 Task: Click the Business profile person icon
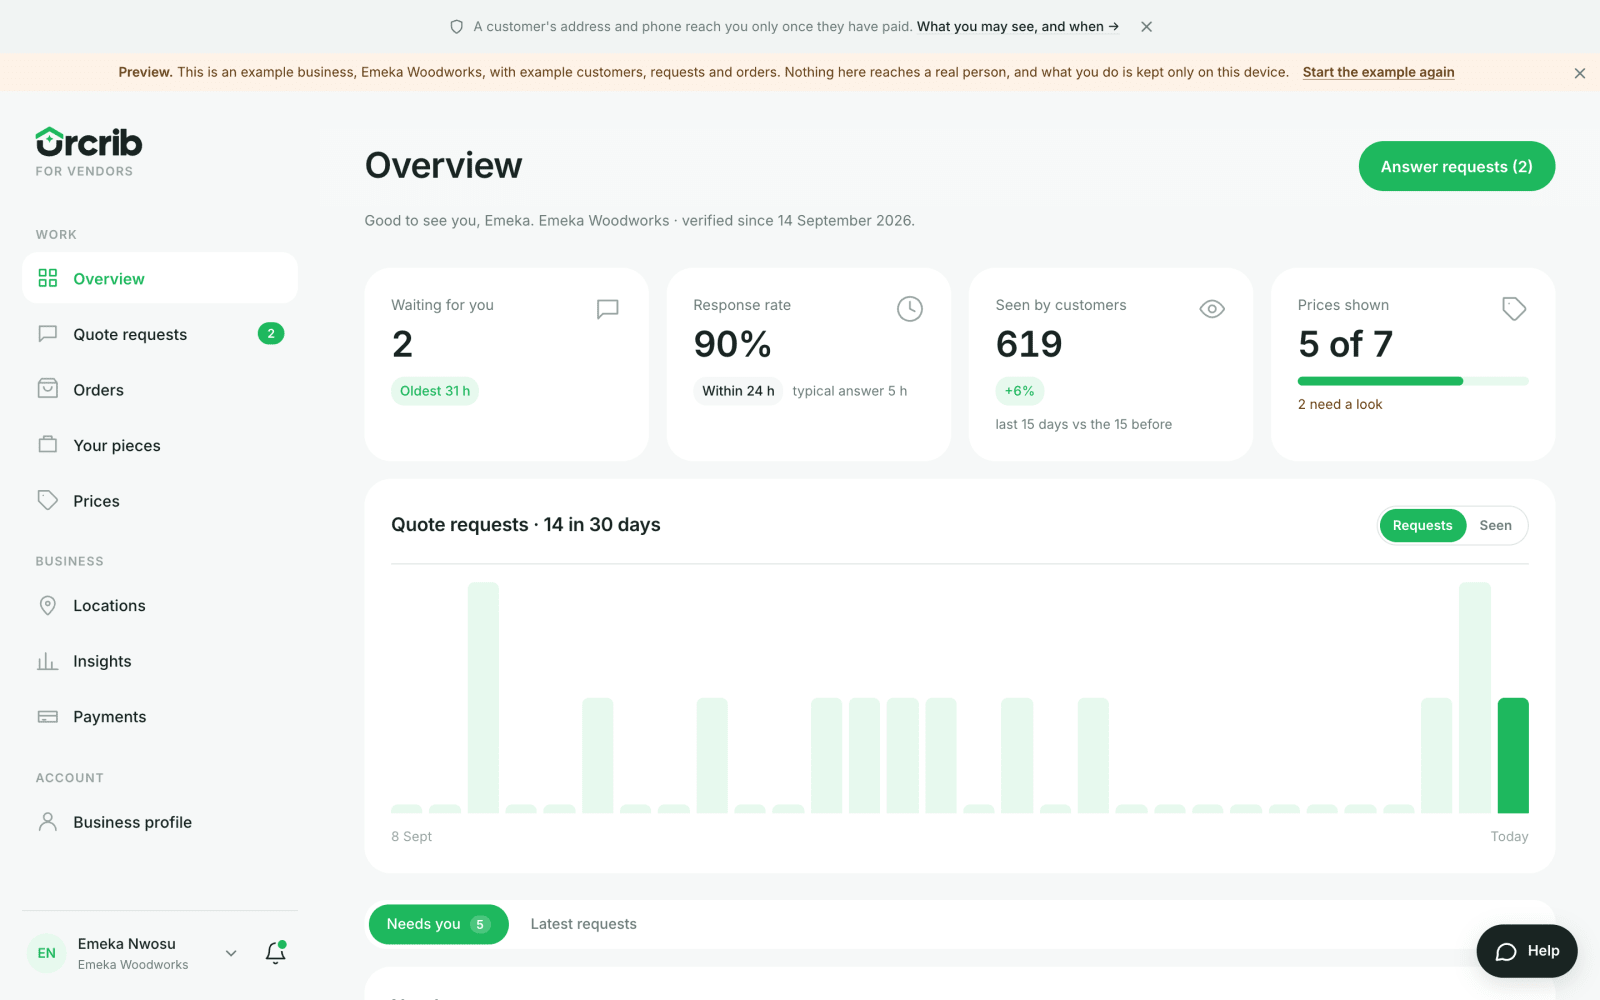click(x=48, y=822)
